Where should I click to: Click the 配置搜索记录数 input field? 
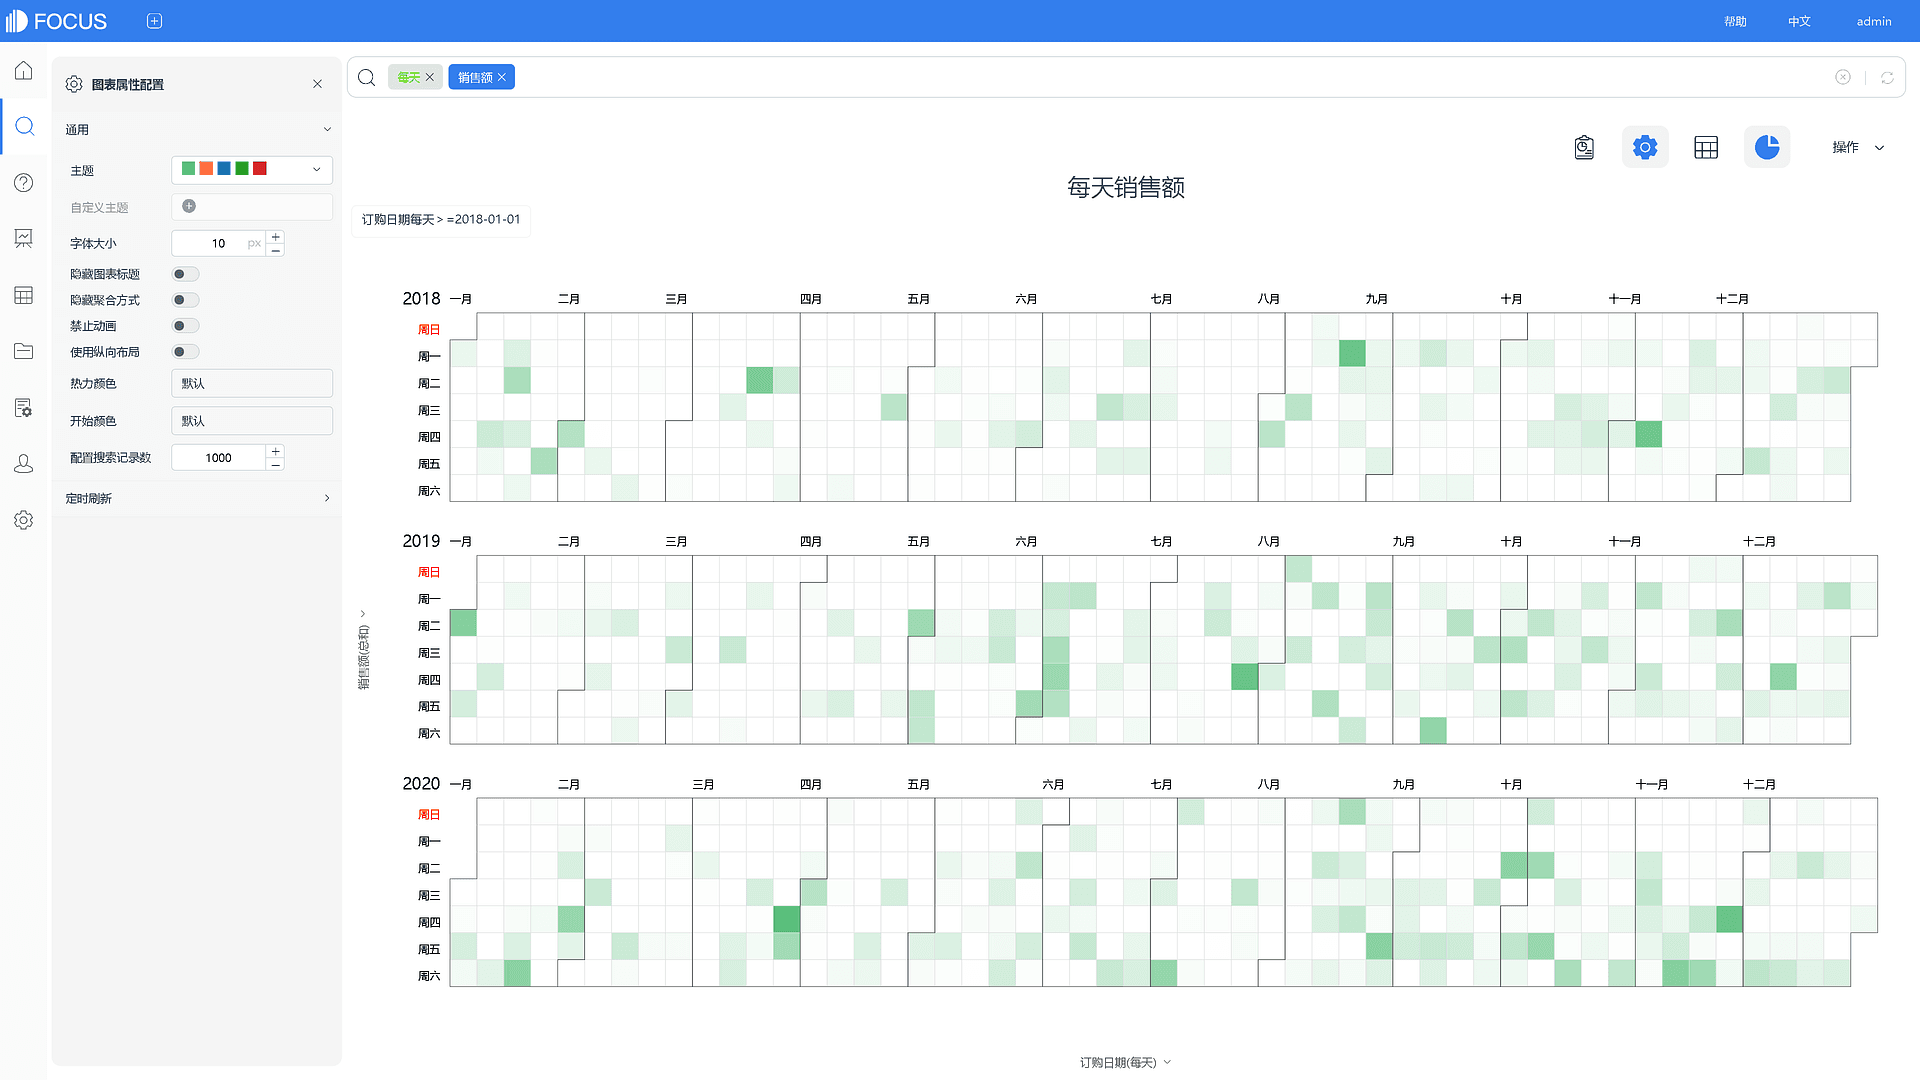(219, 457)
